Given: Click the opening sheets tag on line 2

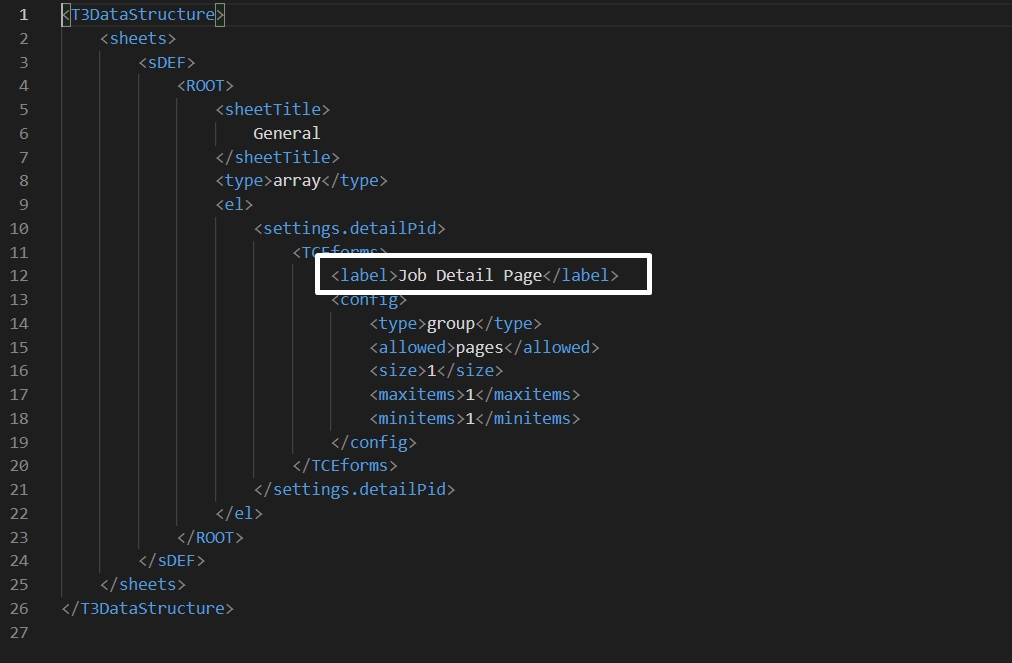Looking at the screenshot, I should [x=138, y=38].
